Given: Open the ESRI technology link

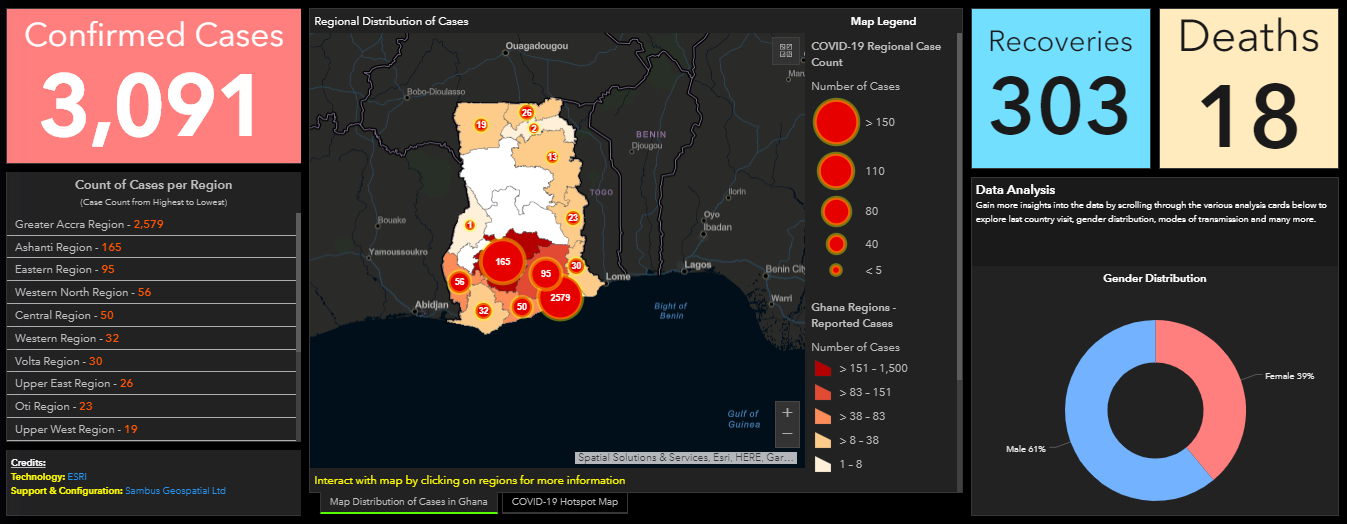Looking at the screenshot, I should click(77, 477).
